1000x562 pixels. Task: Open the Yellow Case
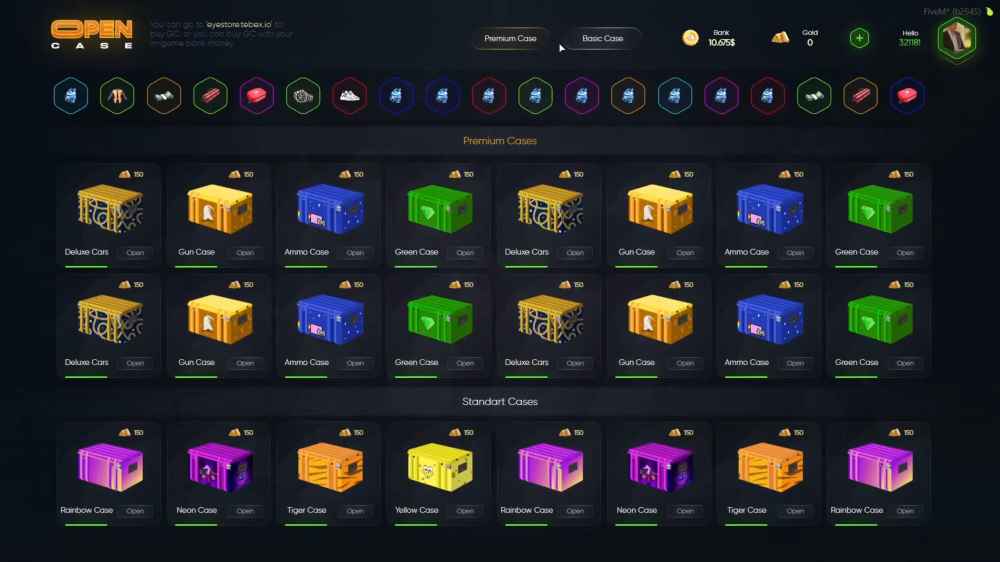(465, 511)
